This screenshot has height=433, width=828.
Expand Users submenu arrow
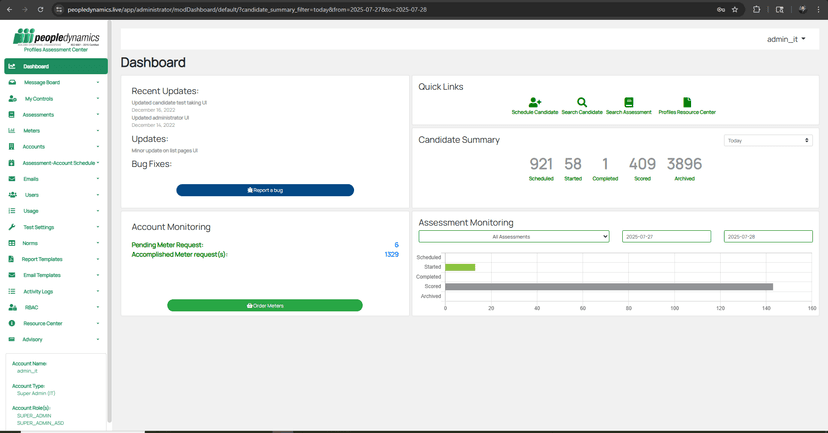98,195
